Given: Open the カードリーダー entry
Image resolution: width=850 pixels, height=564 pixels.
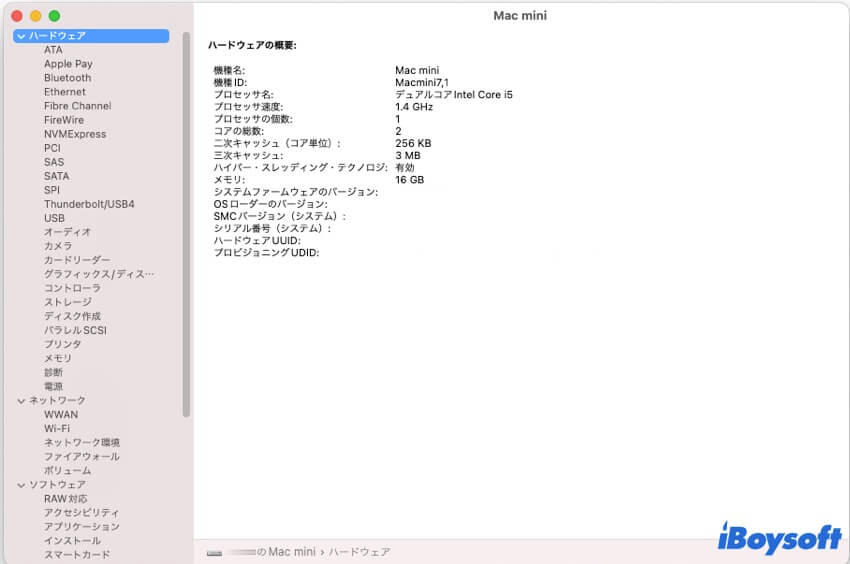Looking at the screenshot, I should 77,260.
